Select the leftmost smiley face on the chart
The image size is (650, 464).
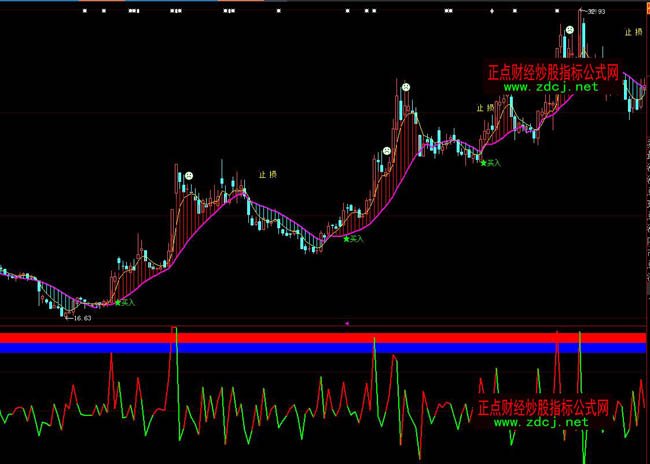click(x=187, y=177)
